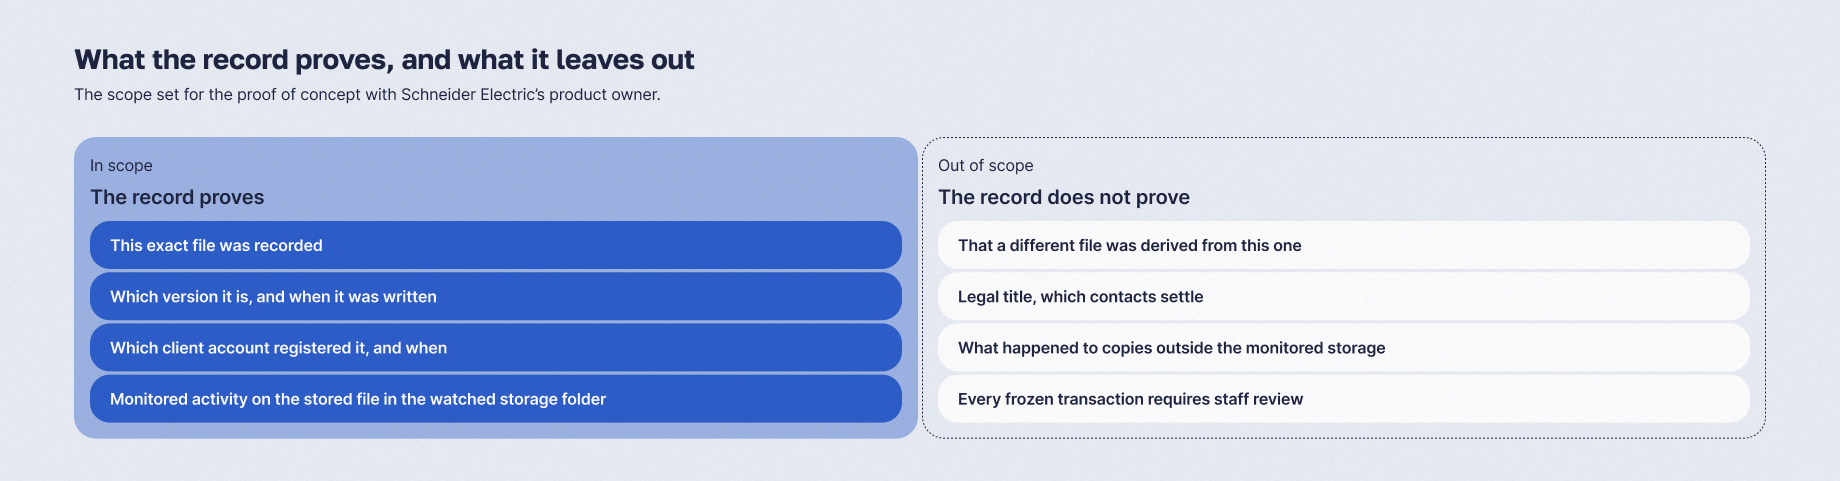This screenshot has height=481, width=1840.
Task: Click the 'Out of scope' label
Action: click(x=985, y=165)
